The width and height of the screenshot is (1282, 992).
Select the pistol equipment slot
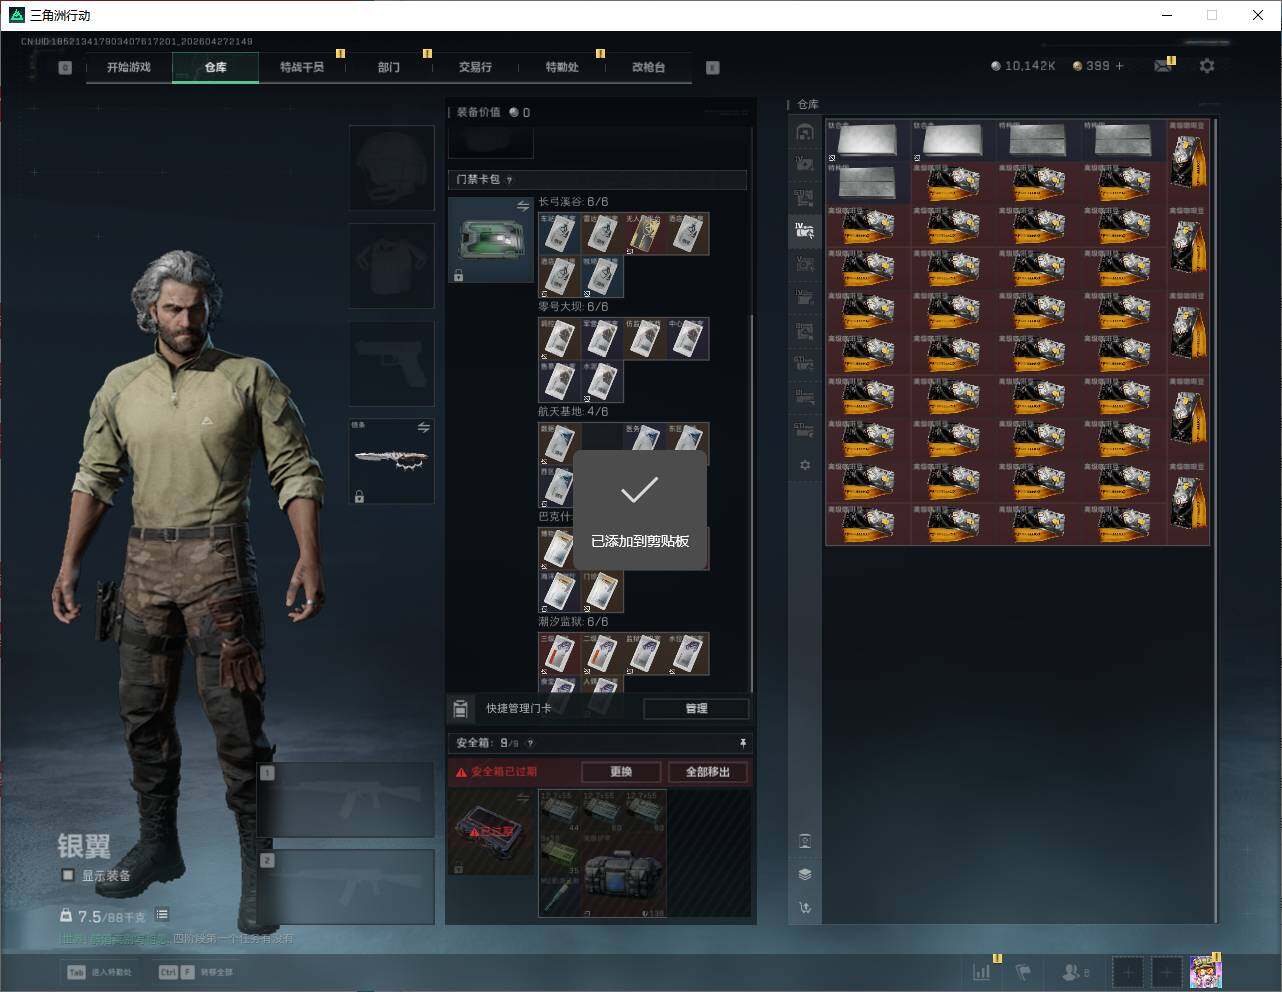click(x=391, y=363)
